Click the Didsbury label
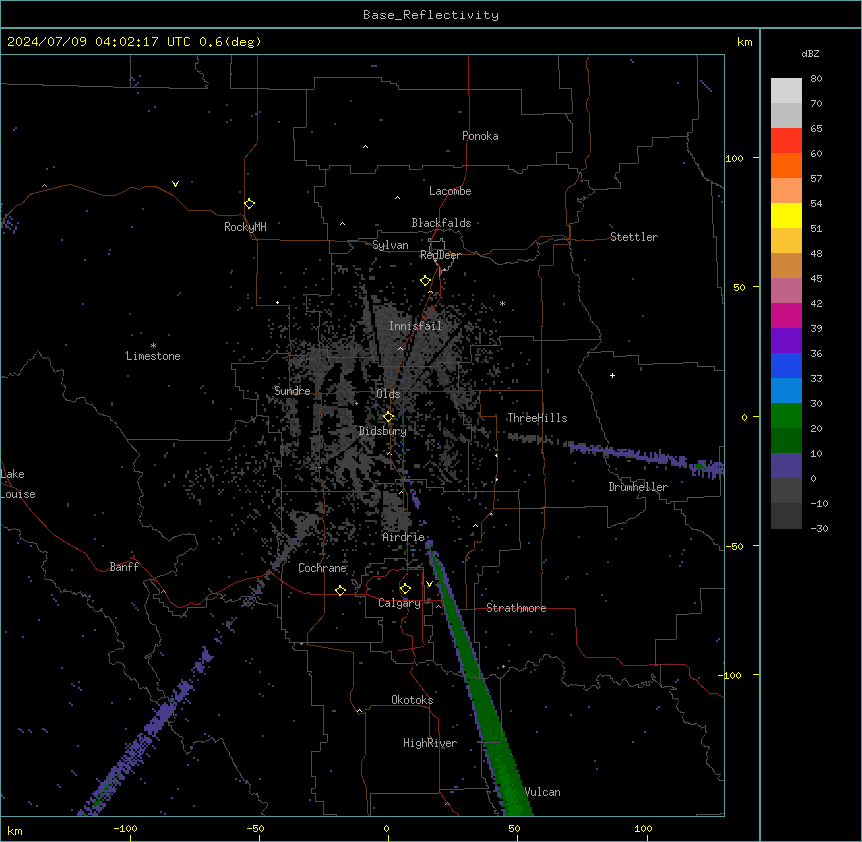The image size is (862, 842). [x=383, y=431]
